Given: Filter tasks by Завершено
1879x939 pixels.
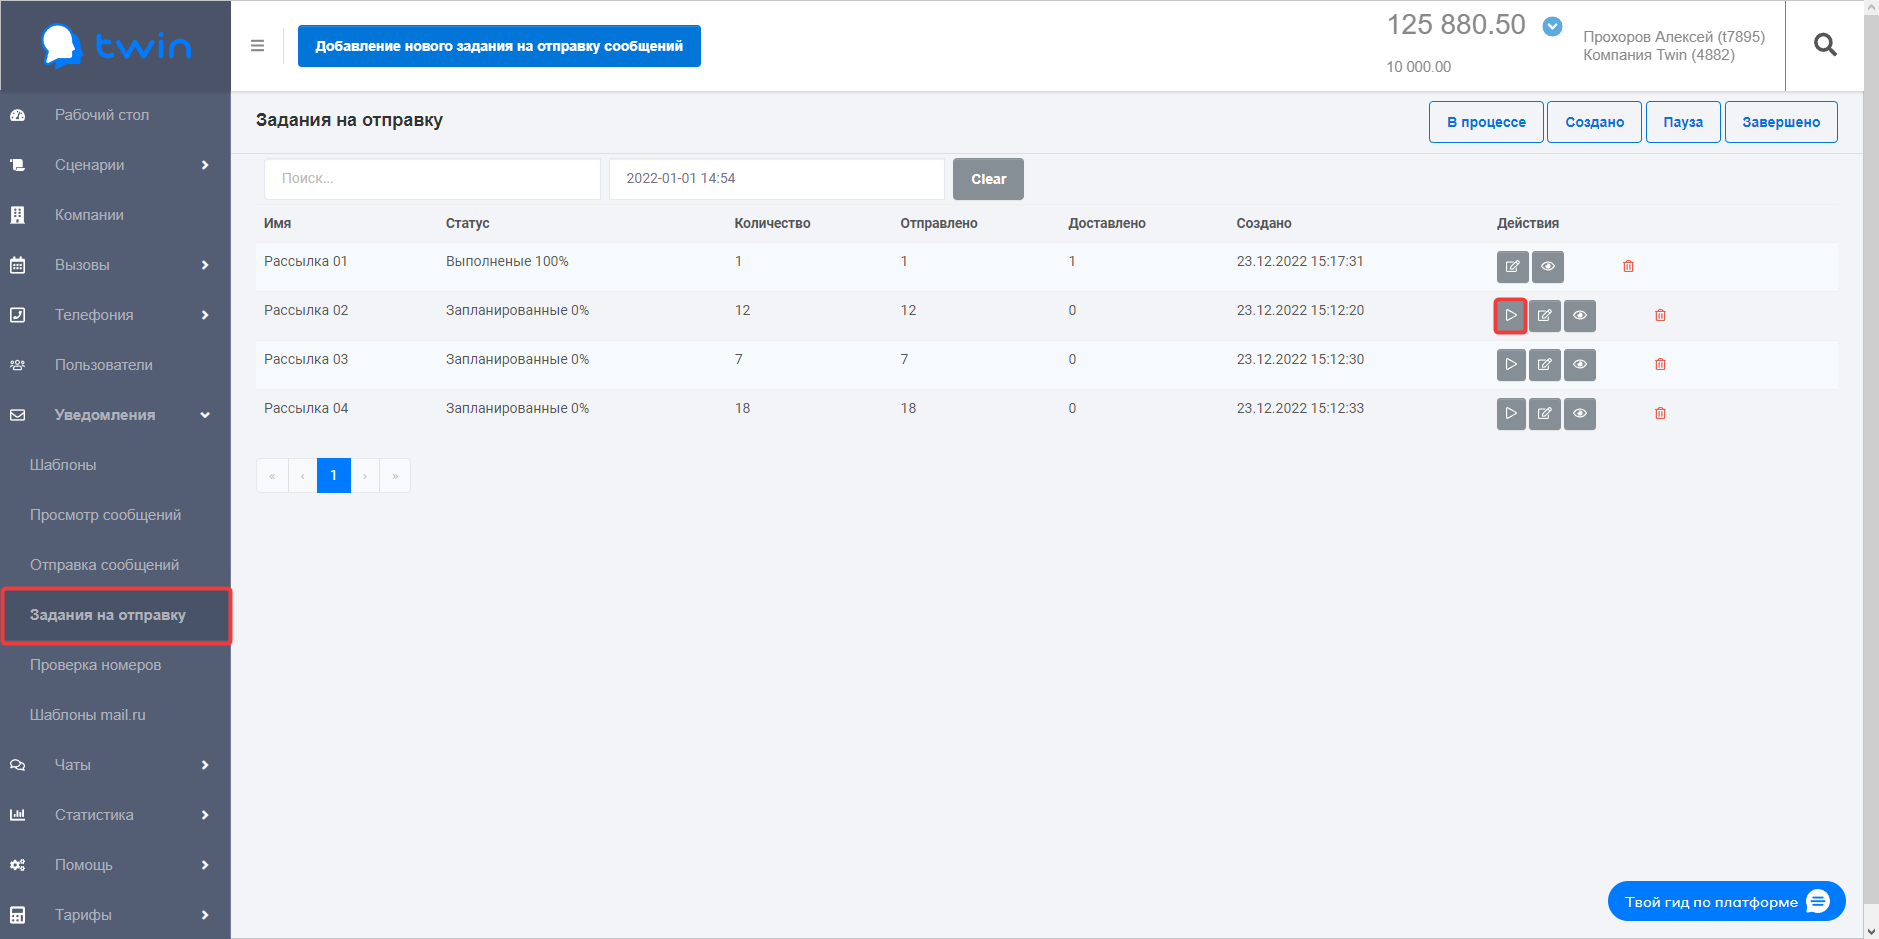Looking at the screenshot, I should pyautogui.click(x=1781, y=122).
